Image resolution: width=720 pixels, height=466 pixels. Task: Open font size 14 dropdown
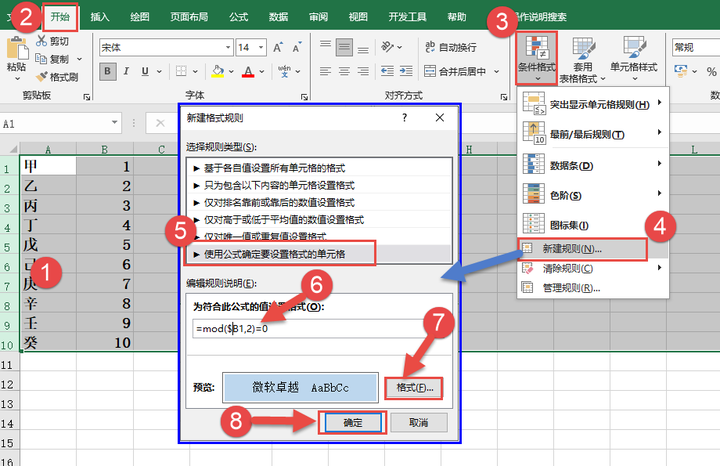[261, 47]
